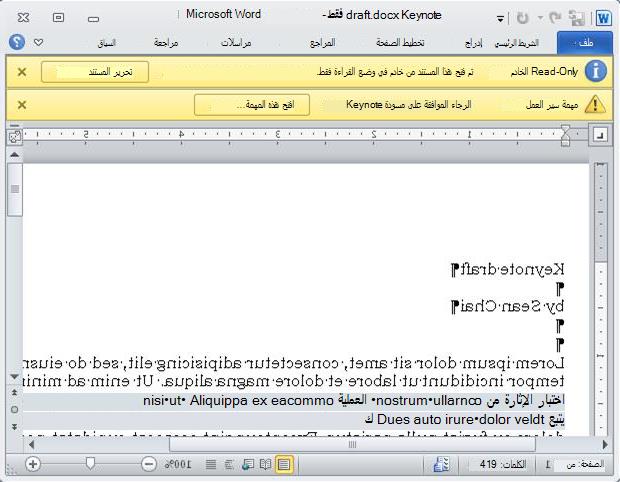The image size is (620, 482).
Task: Switch to تخطيط الصفحة (Page Layout) tab
Action: 400,43
